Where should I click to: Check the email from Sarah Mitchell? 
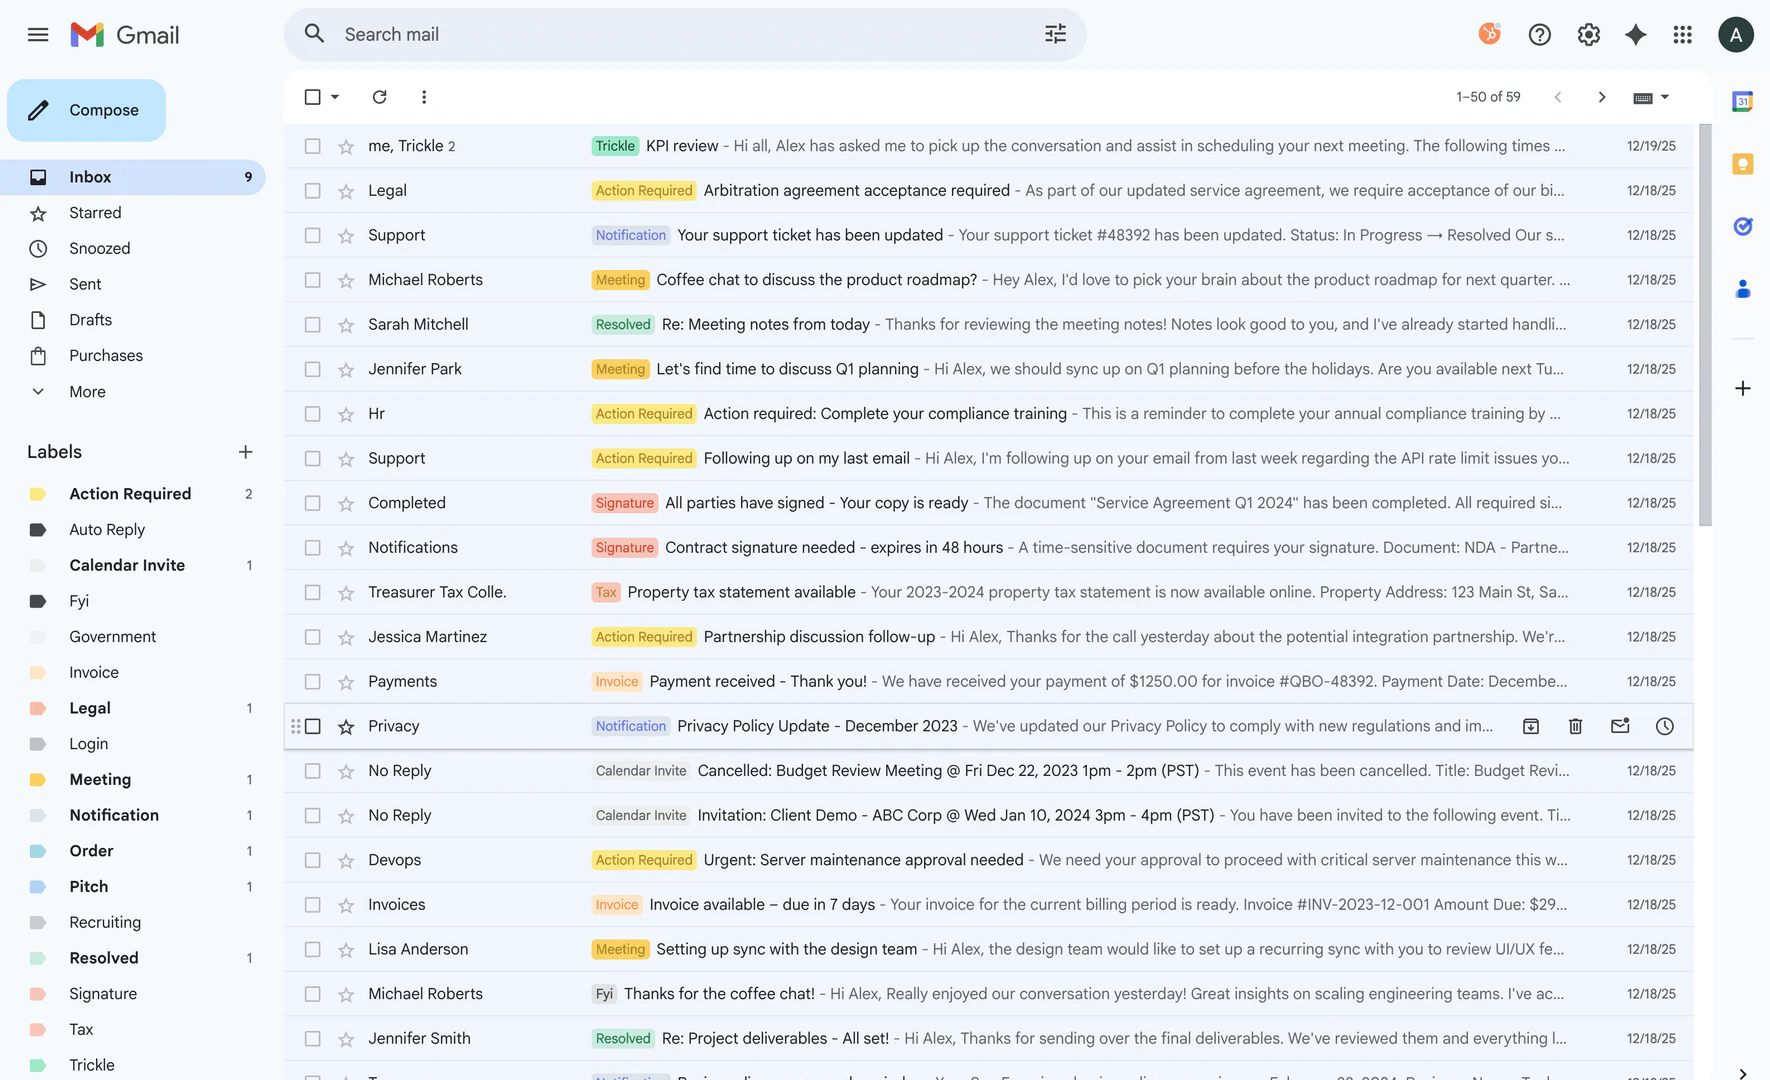(x=312, y=324)
